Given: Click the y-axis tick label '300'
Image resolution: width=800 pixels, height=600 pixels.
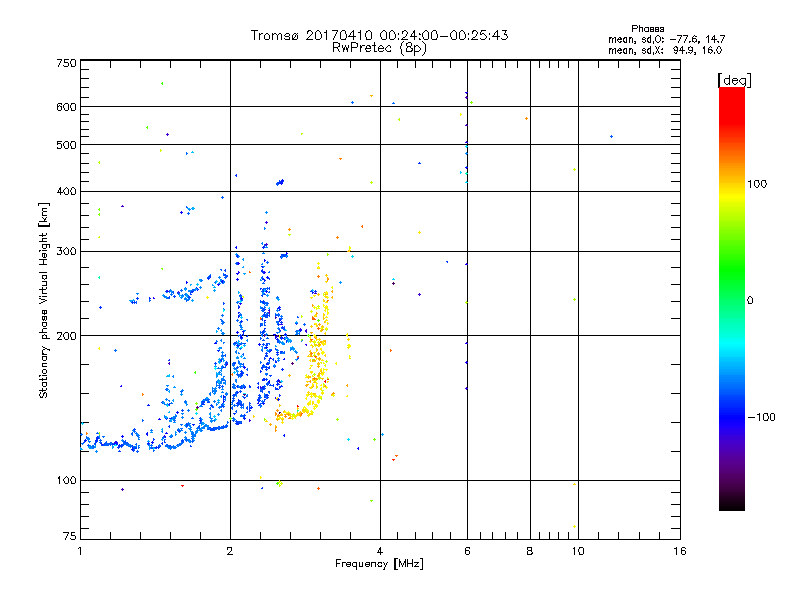Looking at the screenshot, I should [67, 251].
